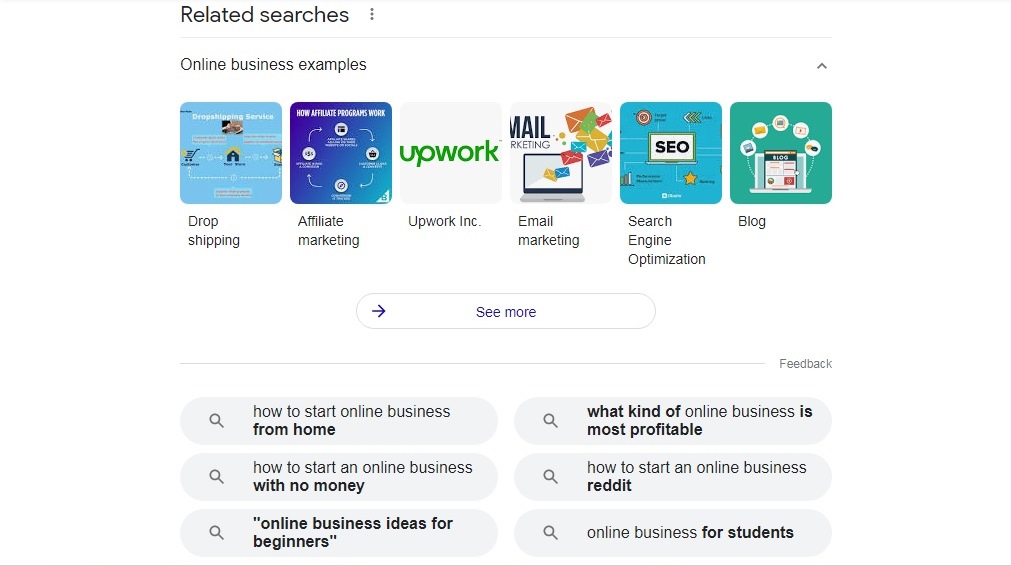Screen dimensions: 1011x566
Task: Open the three-dot menu beside Related searches
Action: pyautogui.click(x=372, y=14)
